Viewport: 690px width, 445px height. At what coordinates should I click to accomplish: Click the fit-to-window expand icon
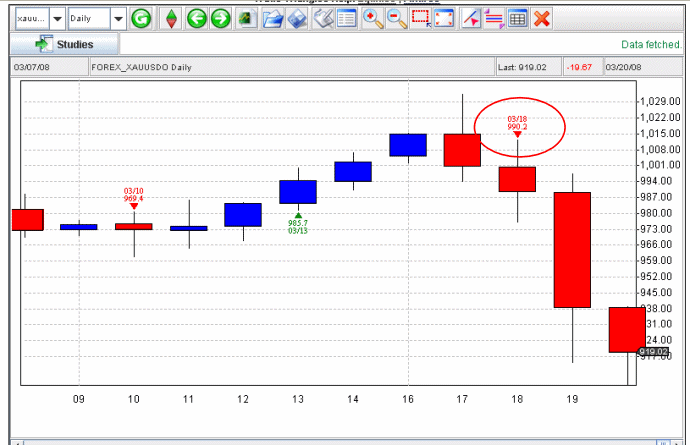coord(445,18)
